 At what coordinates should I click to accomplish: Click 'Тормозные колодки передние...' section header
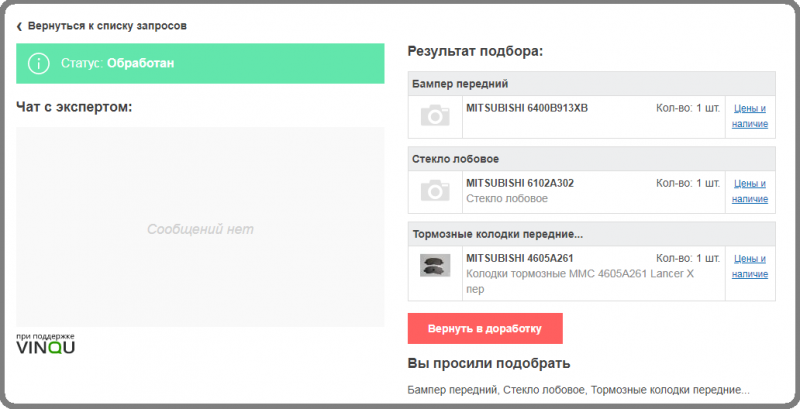click(x=592, y=234)
